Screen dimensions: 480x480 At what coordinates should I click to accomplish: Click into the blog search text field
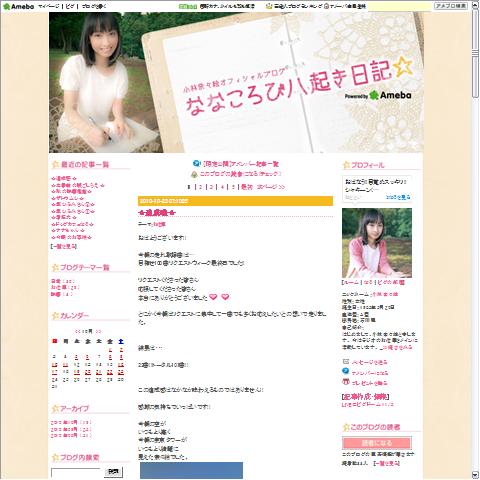point(76,472)
